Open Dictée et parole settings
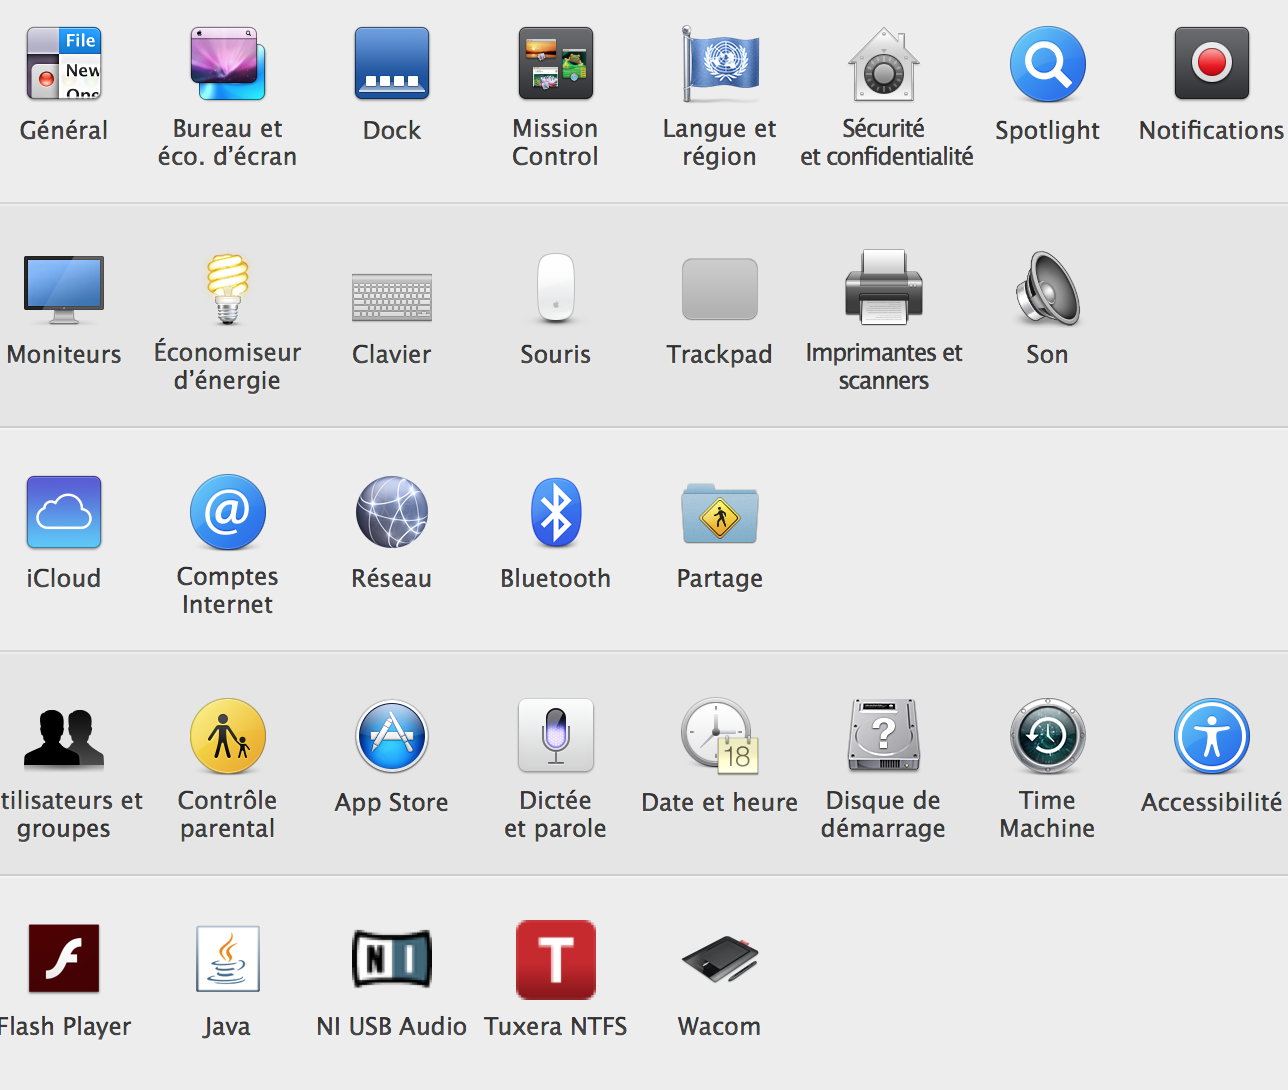Viewport: 1288px width, 1090px height. pos(555,736)
